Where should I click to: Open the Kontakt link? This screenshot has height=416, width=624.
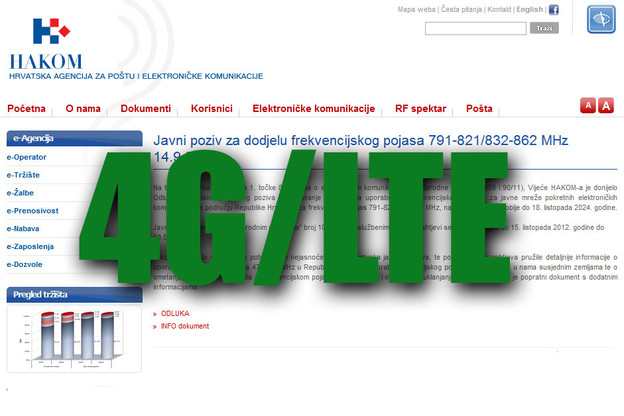click(x=499, y=10)
